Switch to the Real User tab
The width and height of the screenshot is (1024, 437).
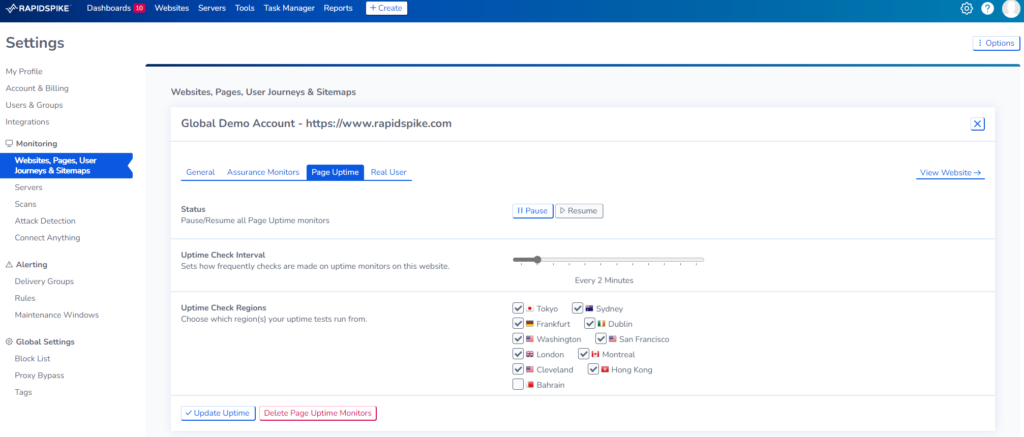tap(389, 172)
